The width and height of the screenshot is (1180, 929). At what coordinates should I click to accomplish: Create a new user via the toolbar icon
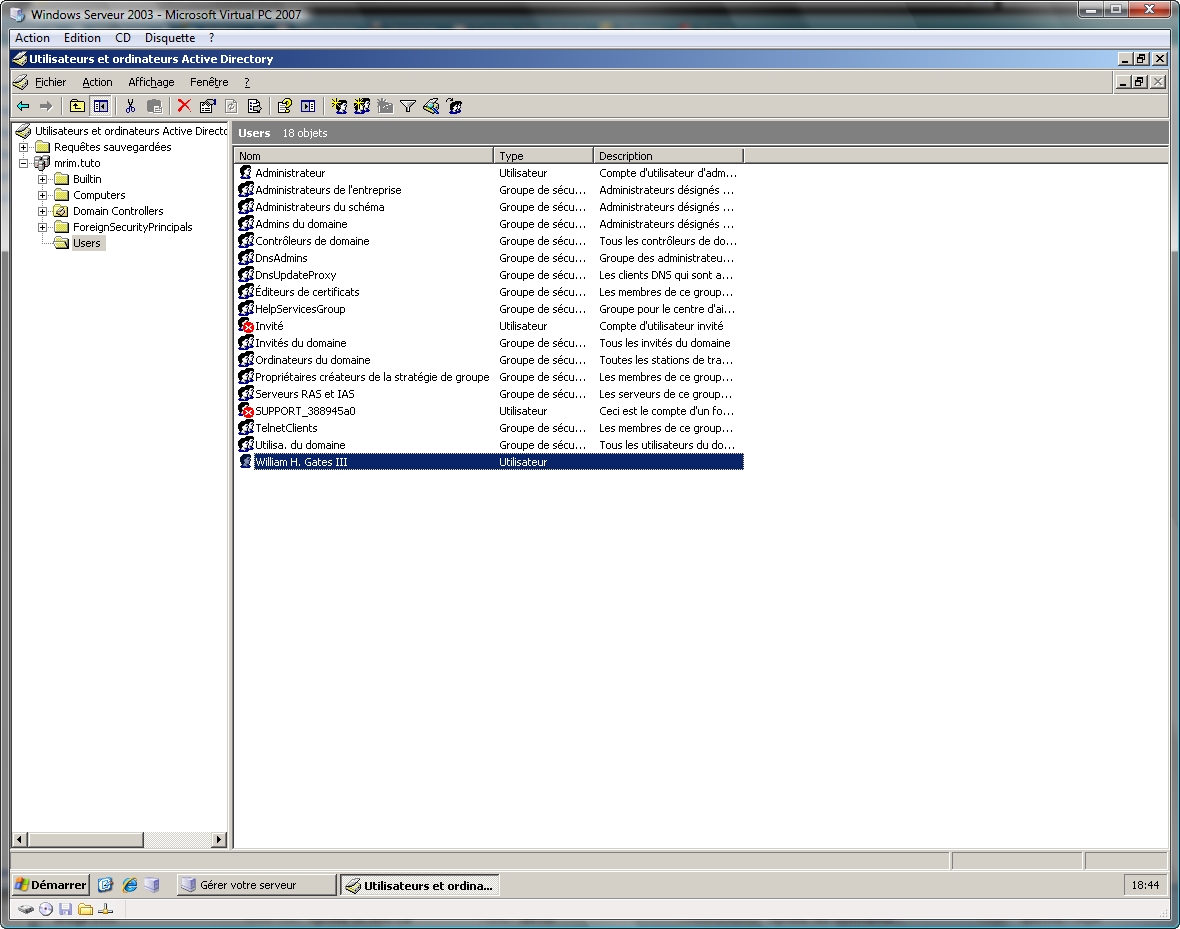click(339, 106)
